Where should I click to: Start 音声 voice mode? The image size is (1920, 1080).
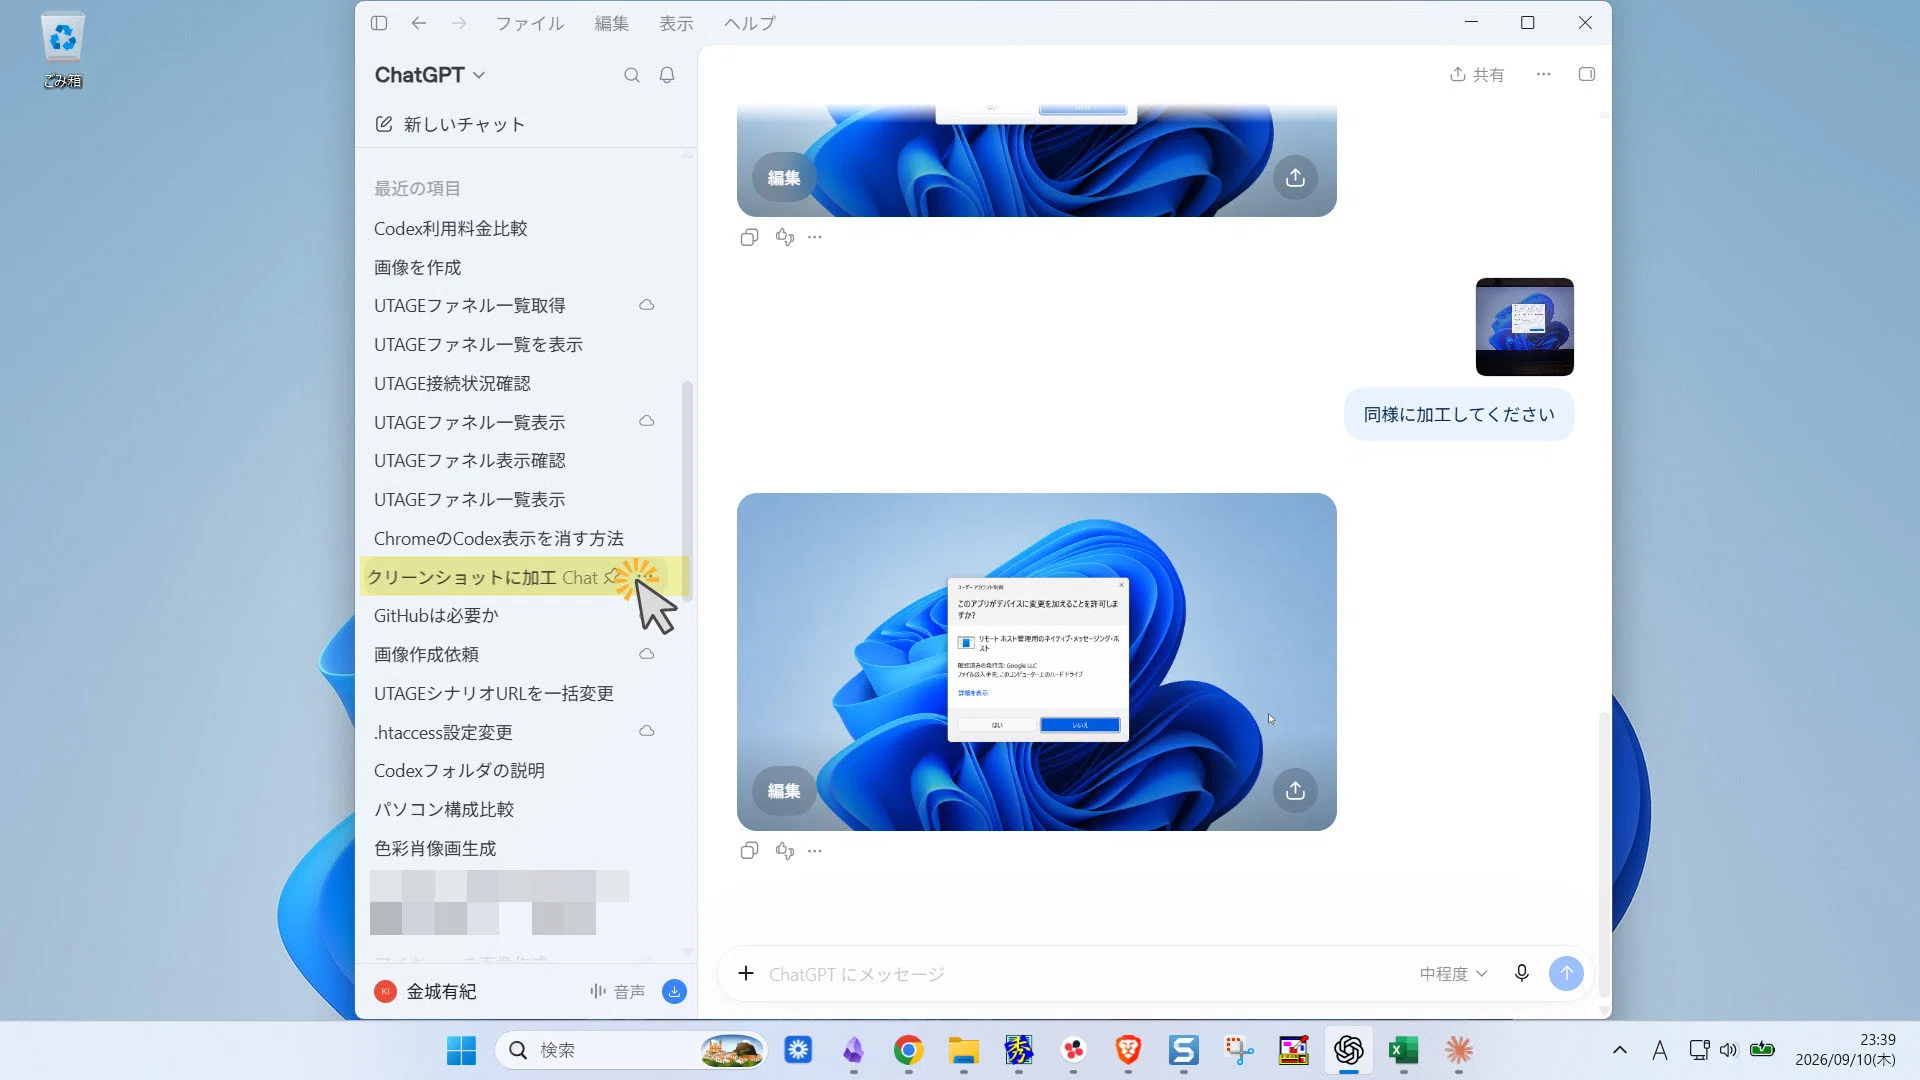click(617, 991)
